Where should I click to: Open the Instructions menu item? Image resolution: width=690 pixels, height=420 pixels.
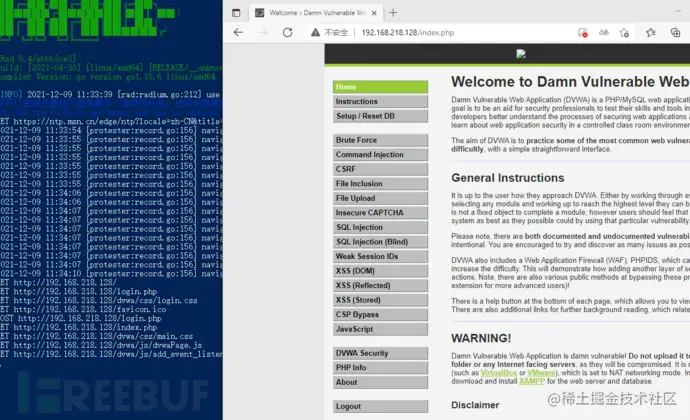click(x=380, y=101)
